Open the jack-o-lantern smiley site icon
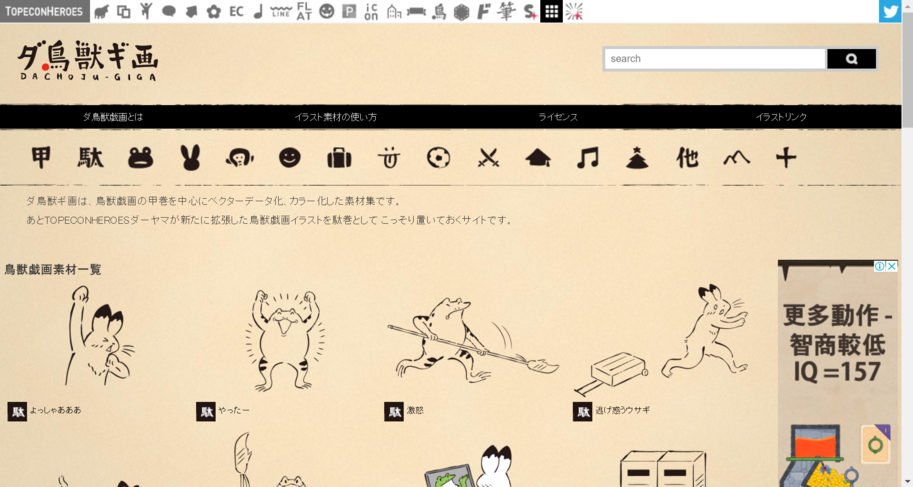Screen dimensions: 913x487 click(x=327, y=11)
